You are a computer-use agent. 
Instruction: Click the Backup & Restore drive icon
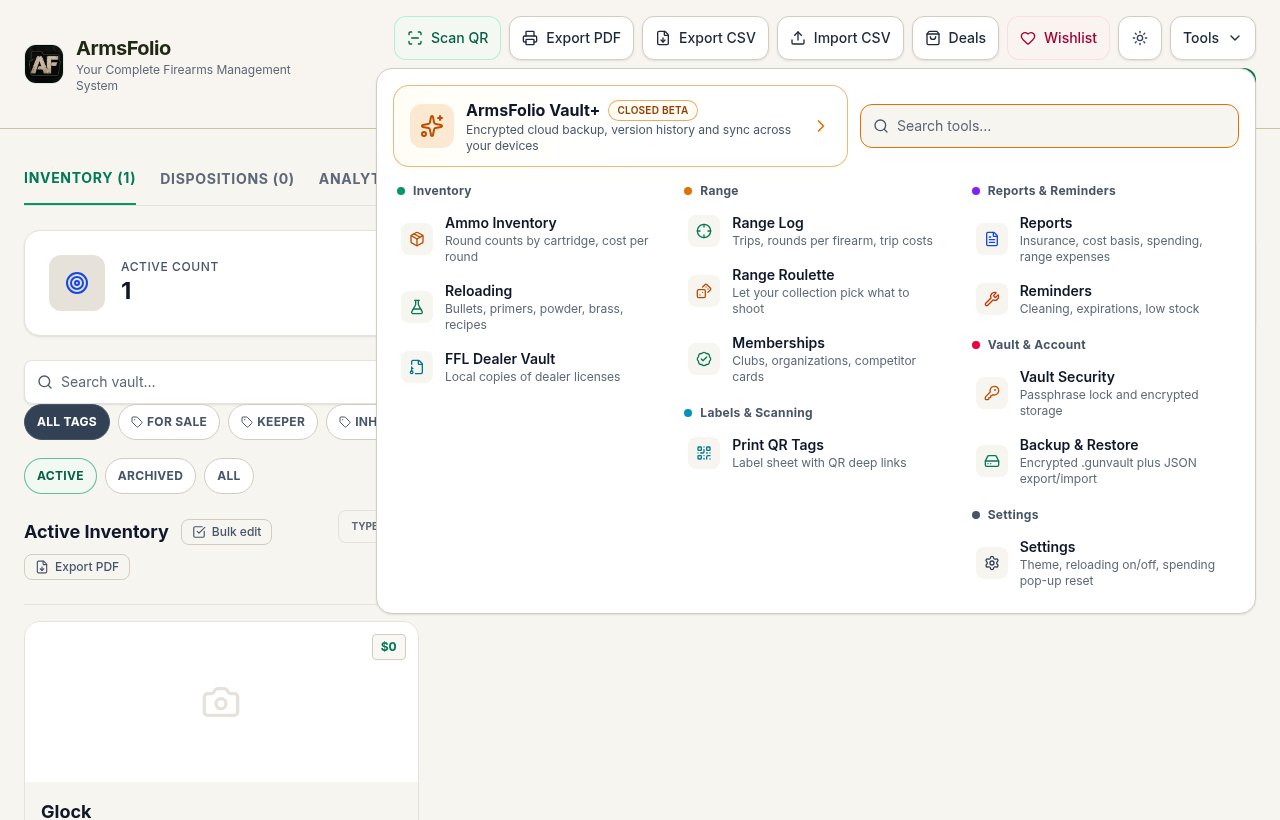(x=992, y=461)
